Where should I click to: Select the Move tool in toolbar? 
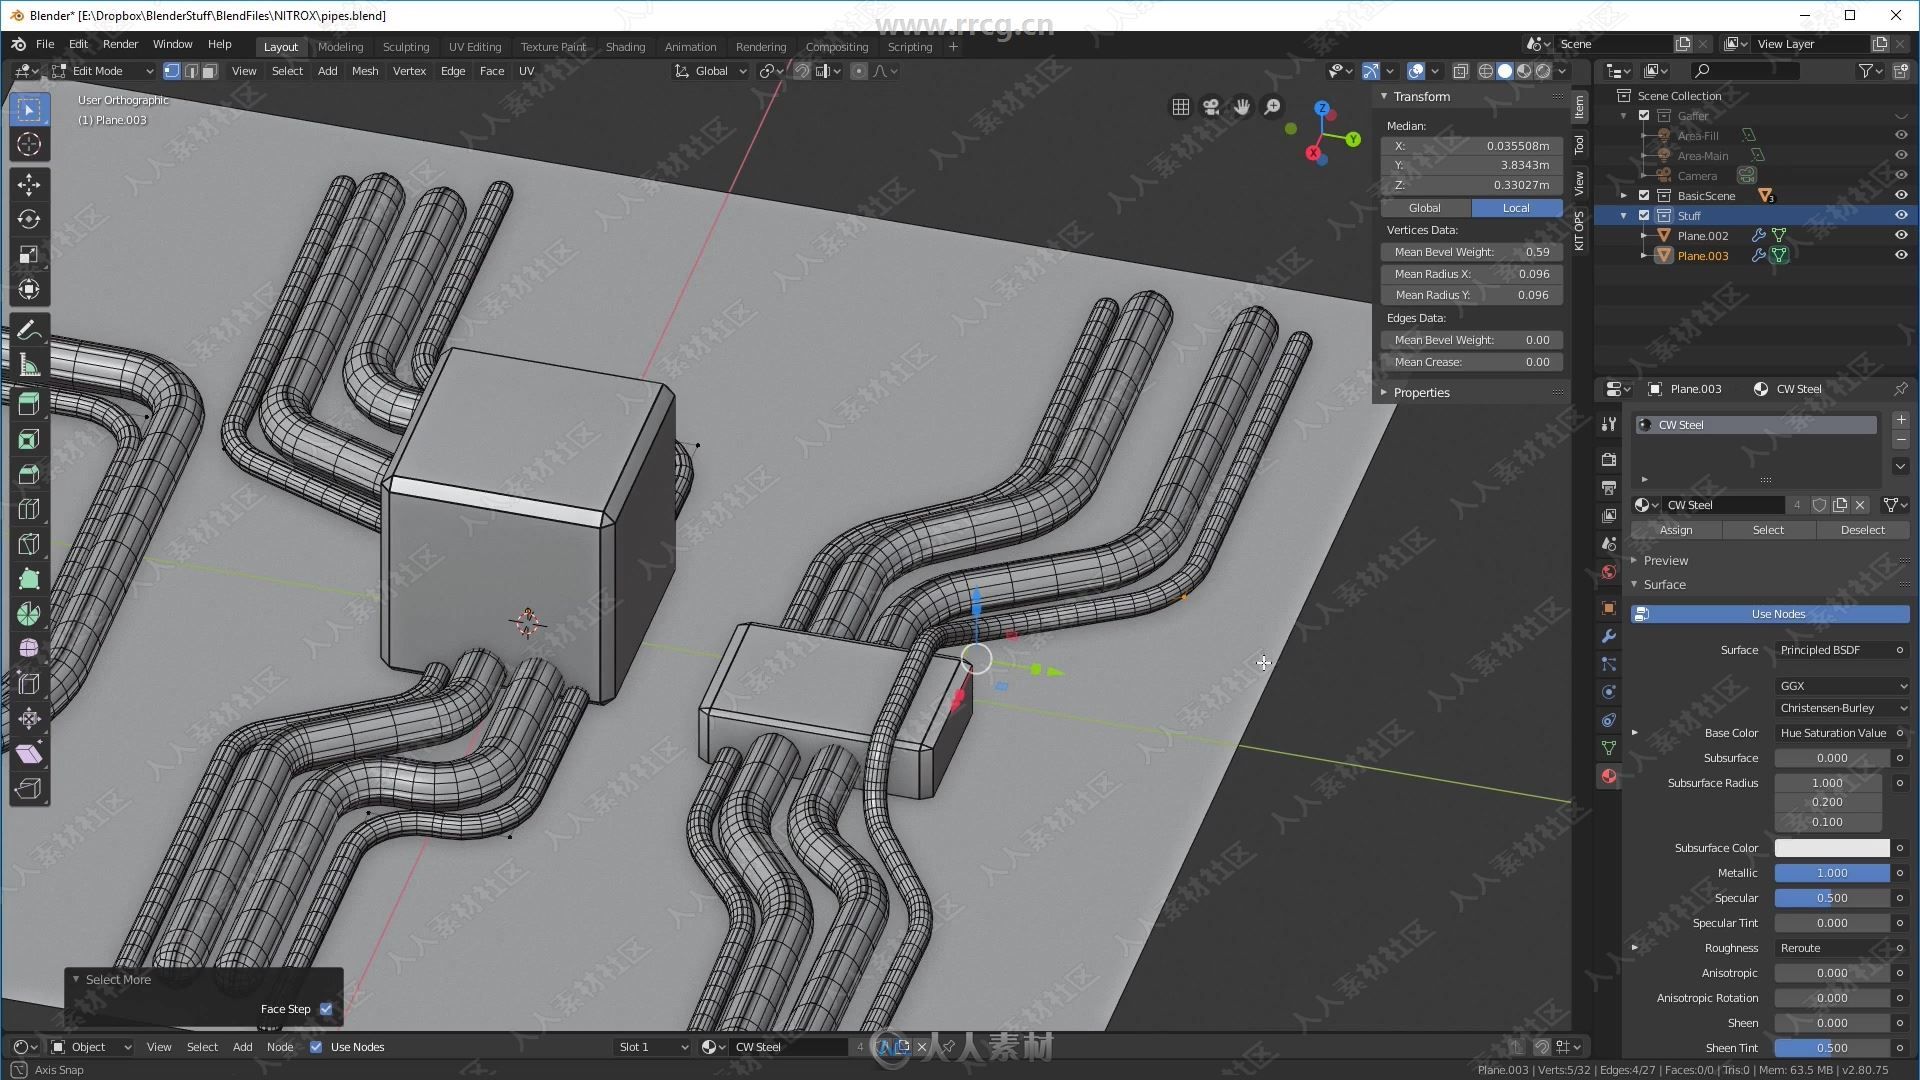(29, 185)
